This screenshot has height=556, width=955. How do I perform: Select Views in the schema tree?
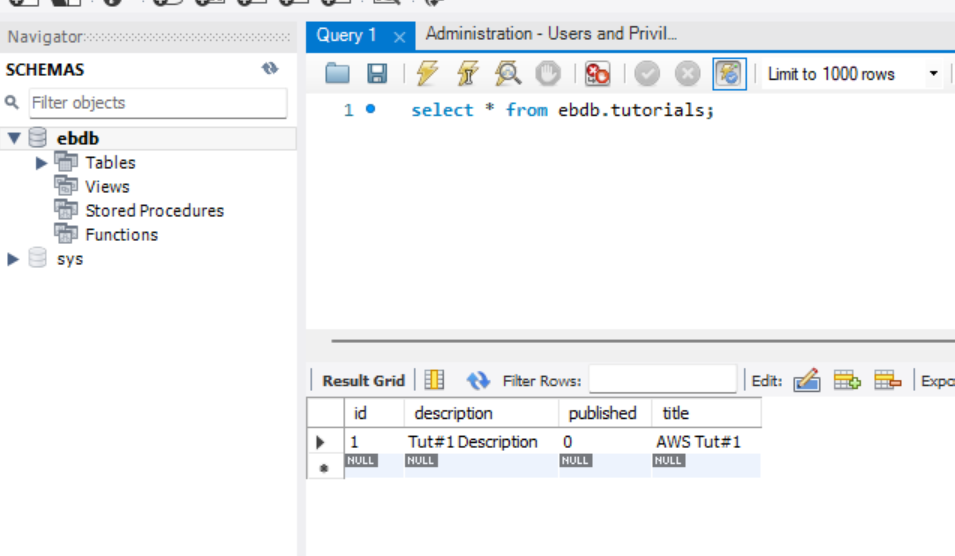click(x=107, y=186)
